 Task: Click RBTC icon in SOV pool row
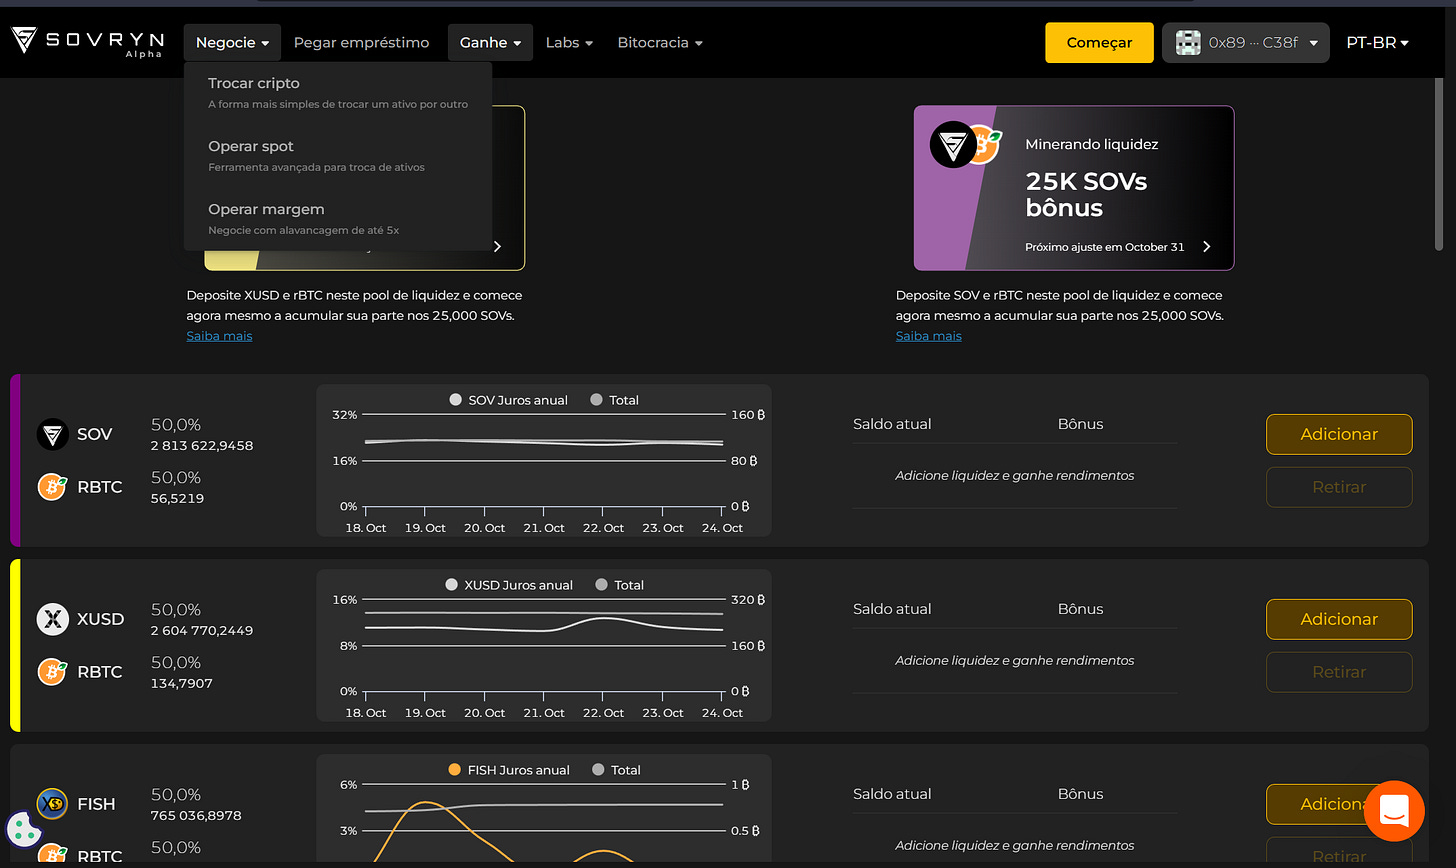click(x=52, y=487)
